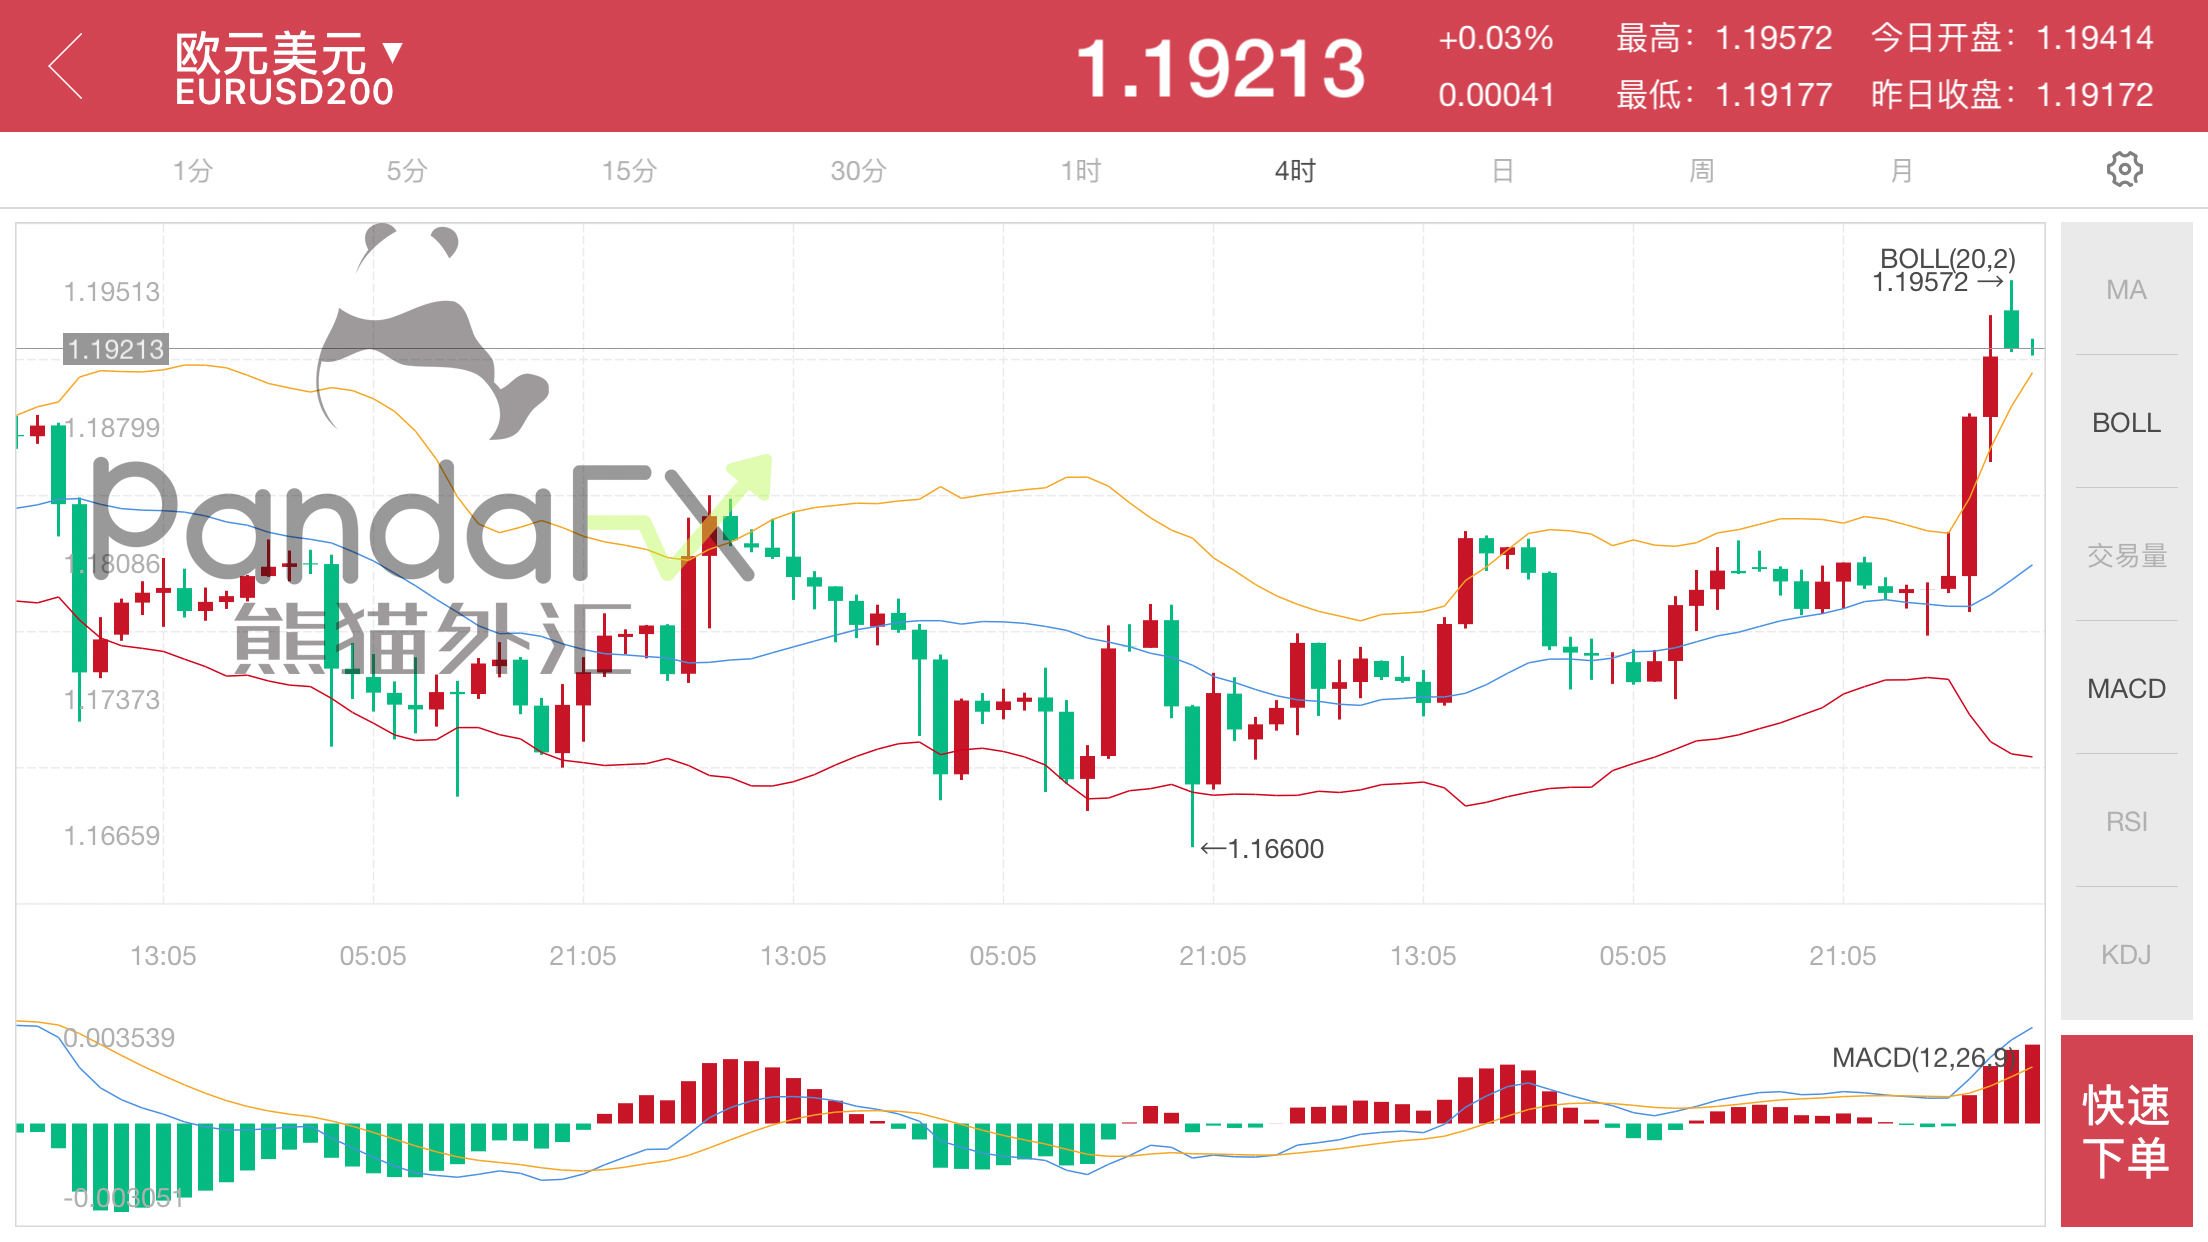The height and width of the screenshot is (1242, 2208).
Task: Switch to the 1时 timeframe tab
Action: [x=1081, y=171]
